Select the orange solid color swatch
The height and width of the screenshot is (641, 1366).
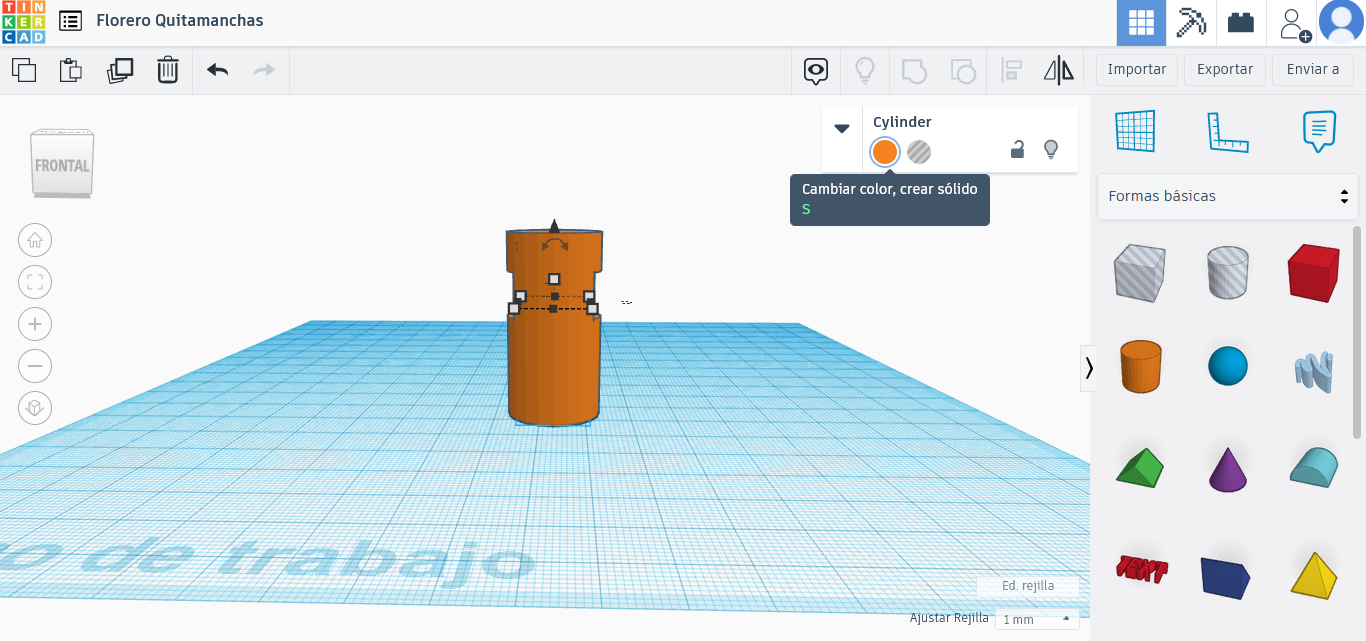[x=885, y=152]
